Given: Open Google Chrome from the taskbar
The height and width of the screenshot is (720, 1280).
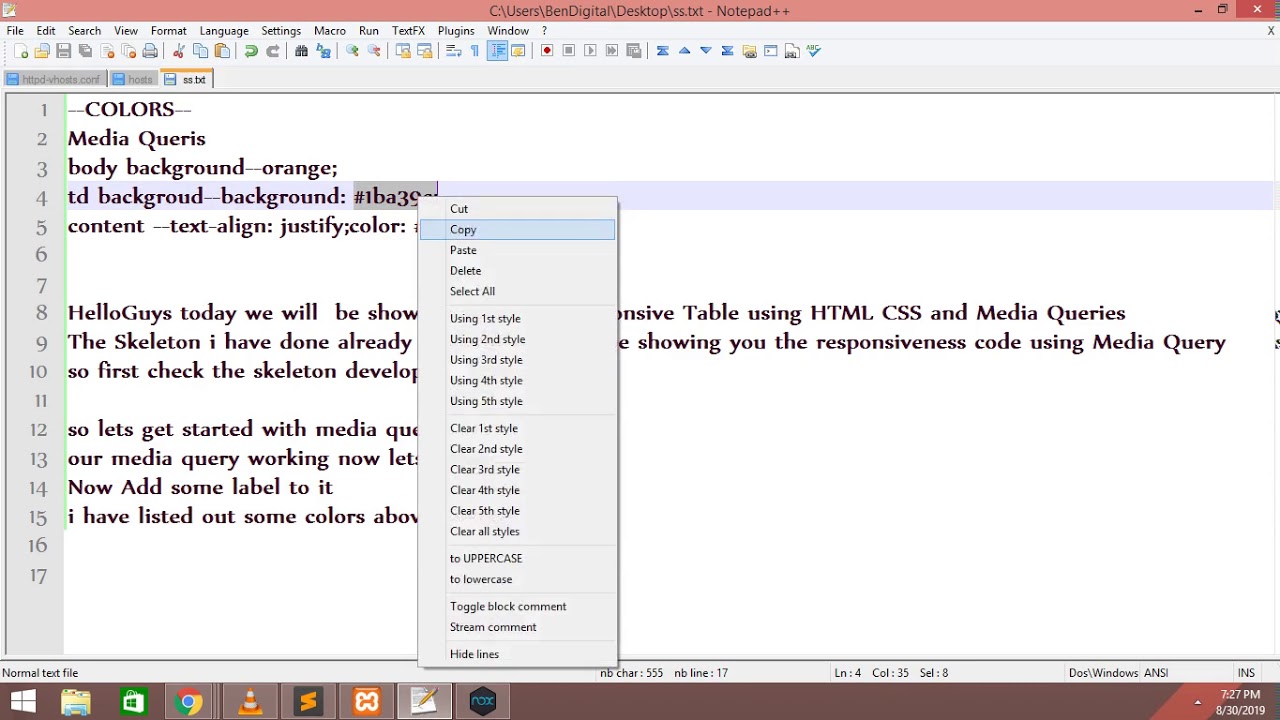Looking at the screenshot, I should click(x=188, y=702).
